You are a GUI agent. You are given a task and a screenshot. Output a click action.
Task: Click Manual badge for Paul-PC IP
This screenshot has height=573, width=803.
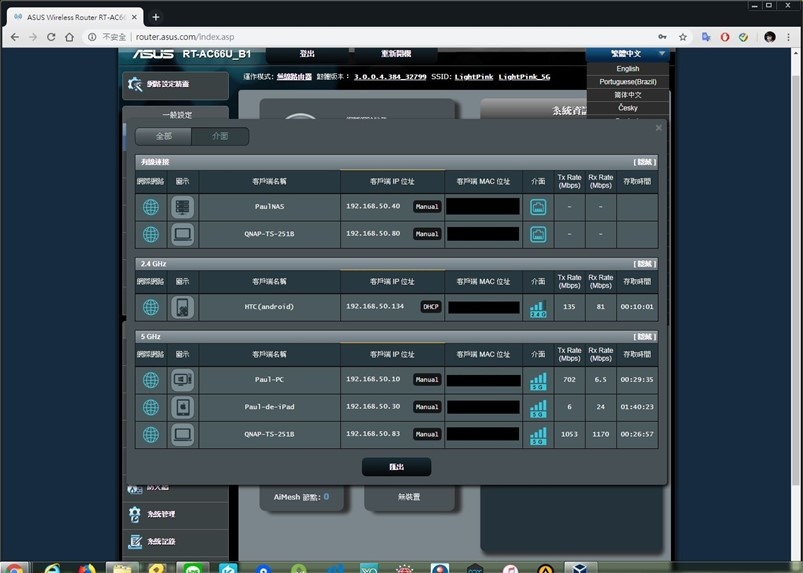pyautogui.click(x=427, y=379)
